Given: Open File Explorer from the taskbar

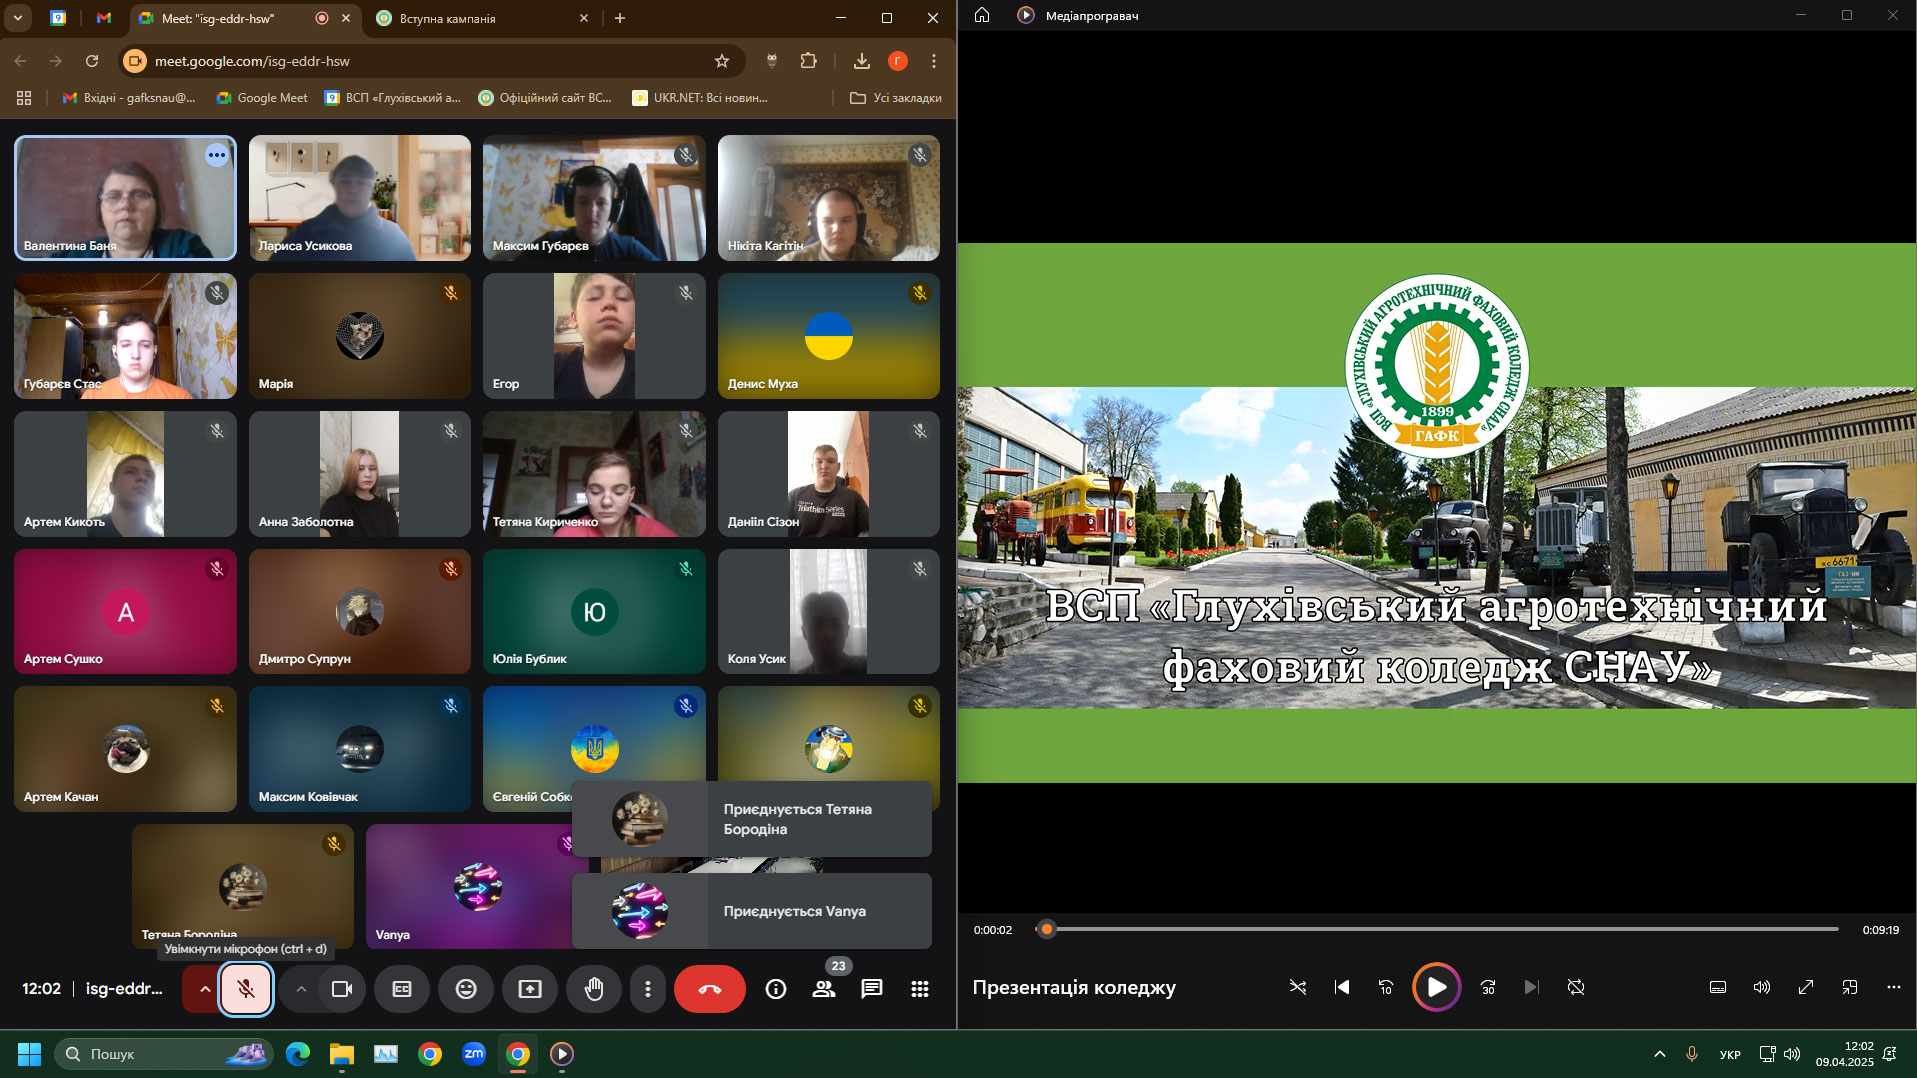Looking at the screenshot, I should [x=342, y=1054].
